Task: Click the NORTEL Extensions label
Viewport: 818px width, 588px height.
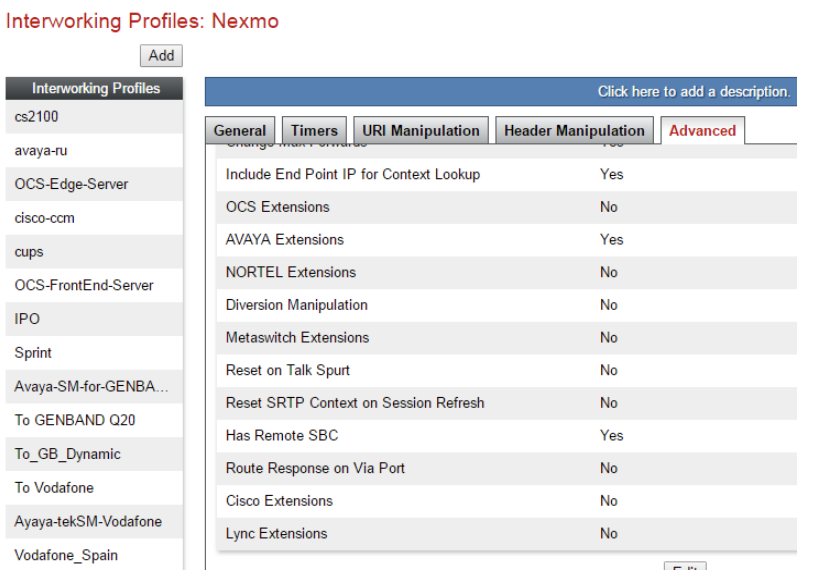Action: click(291, 272)
